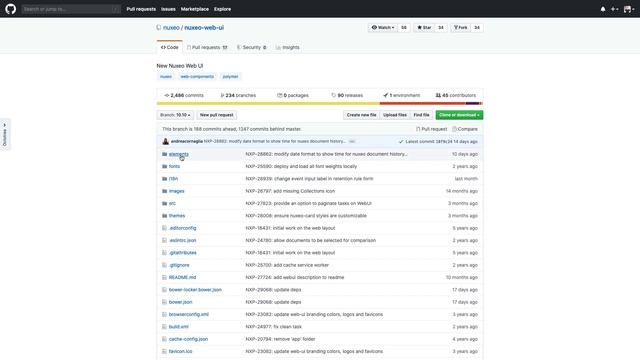
Task: Open the nuxeo owner link
Action: click(x=171, y=28)
